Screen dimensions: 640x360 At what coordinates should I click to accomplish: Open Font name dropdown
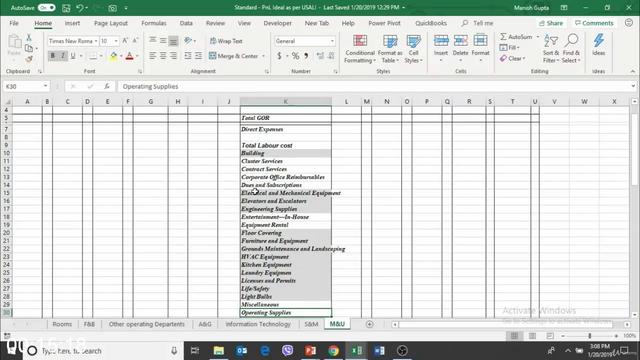96,41
